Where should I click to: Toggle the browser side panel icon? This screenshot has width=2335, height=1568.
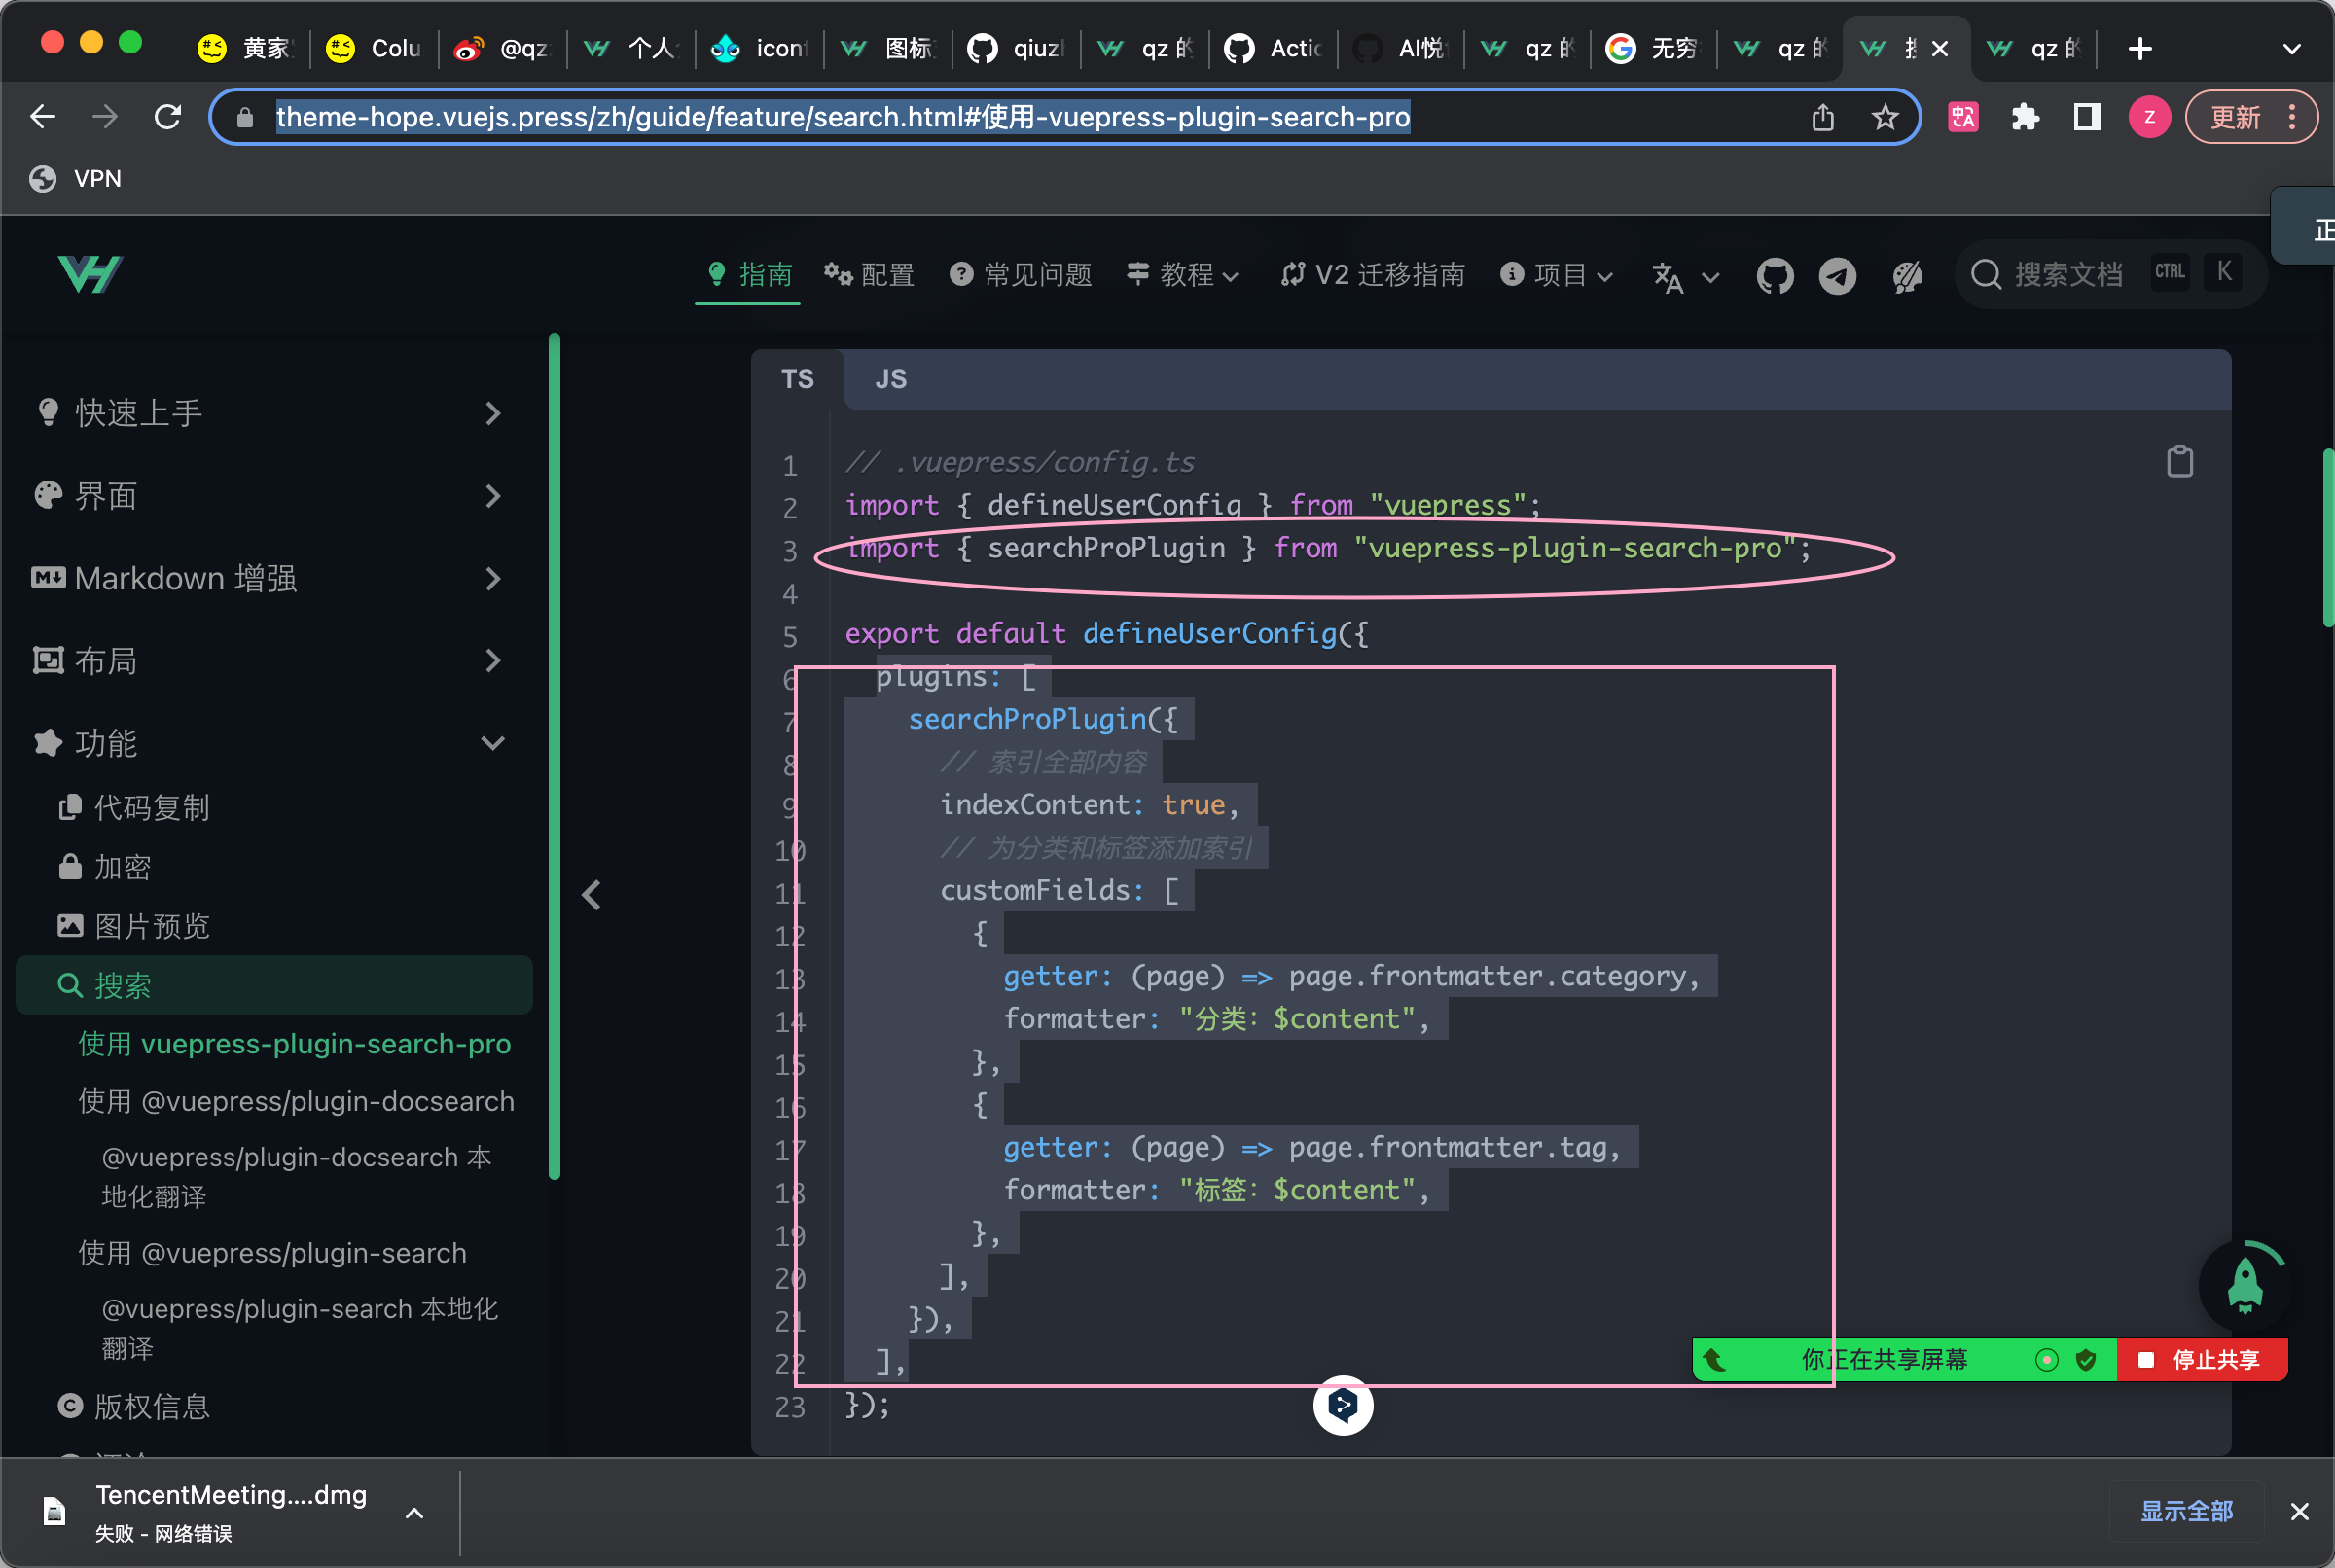[2087, 117]
